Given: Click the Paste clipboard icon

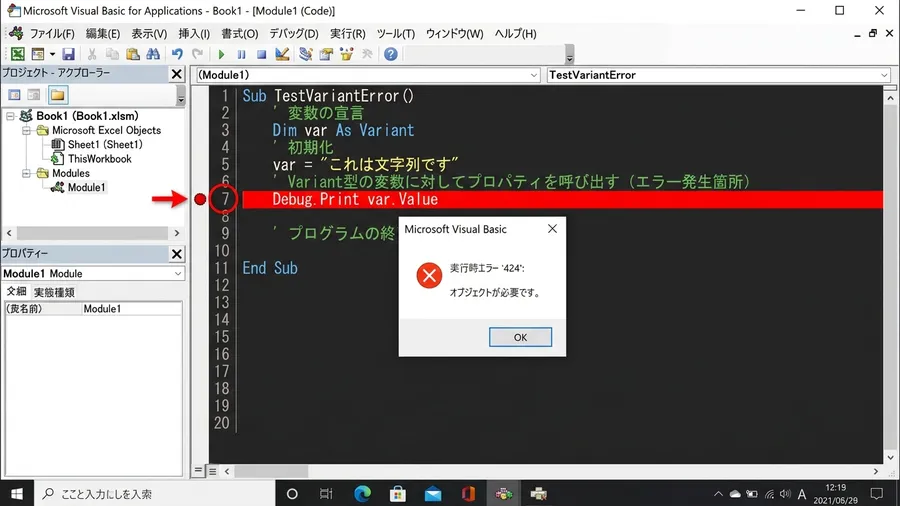Looking at the screenshot, I should [133, 54].
